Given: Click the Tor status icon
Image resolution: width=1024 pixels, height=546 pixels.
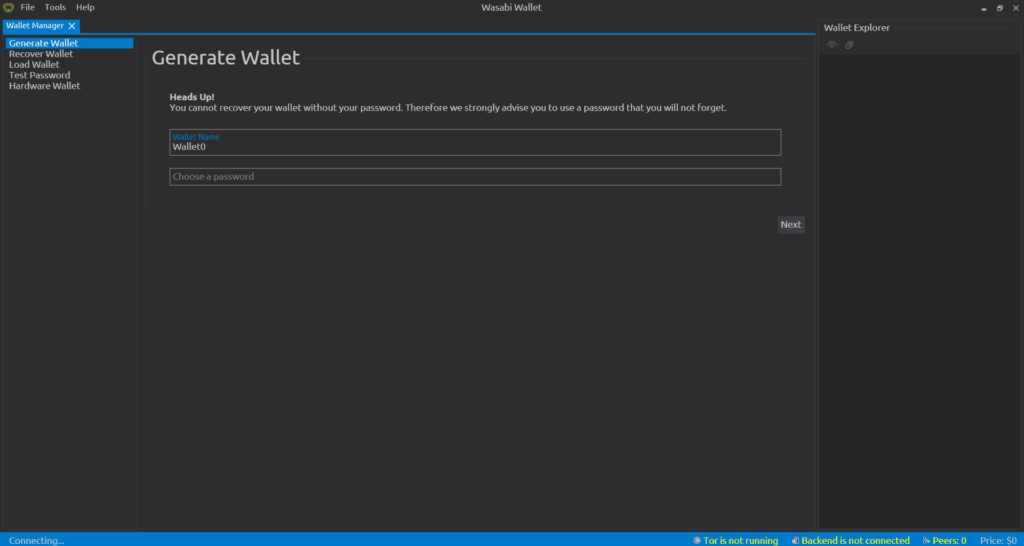Looking at the screenshot, I should (x=697, y=541).
